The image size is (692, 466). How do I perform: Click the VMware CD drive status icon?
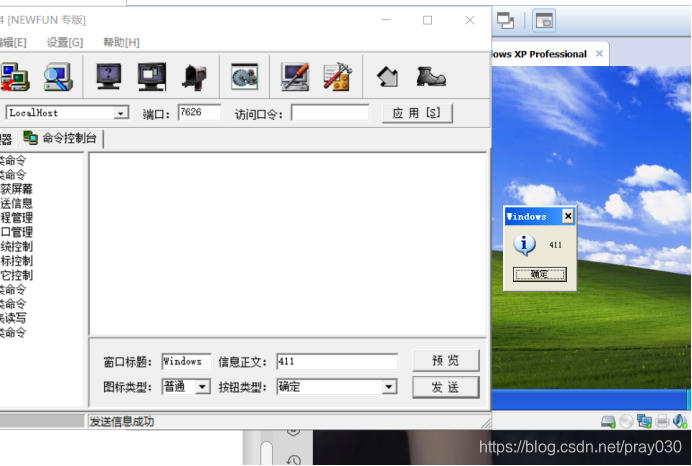626,421
